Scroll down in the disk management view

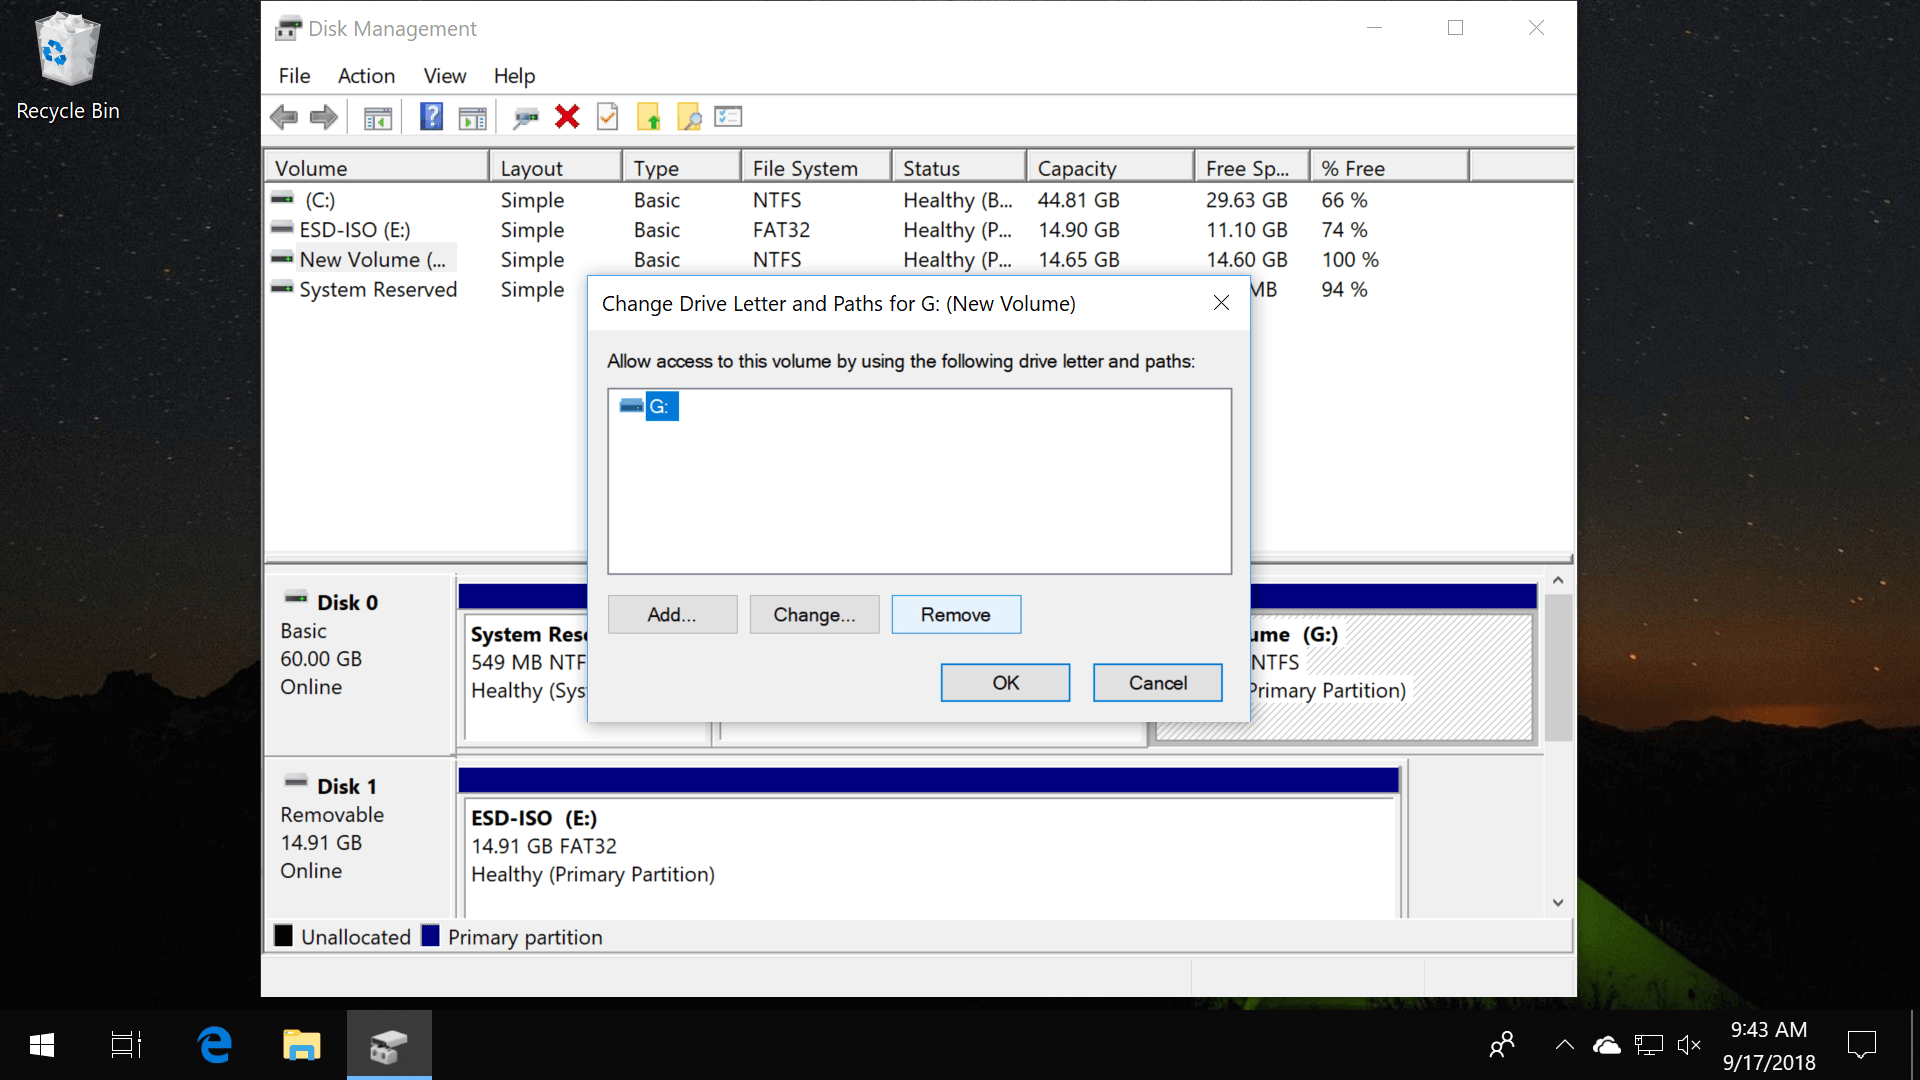pyautogui.click(x=1557, y=901)
